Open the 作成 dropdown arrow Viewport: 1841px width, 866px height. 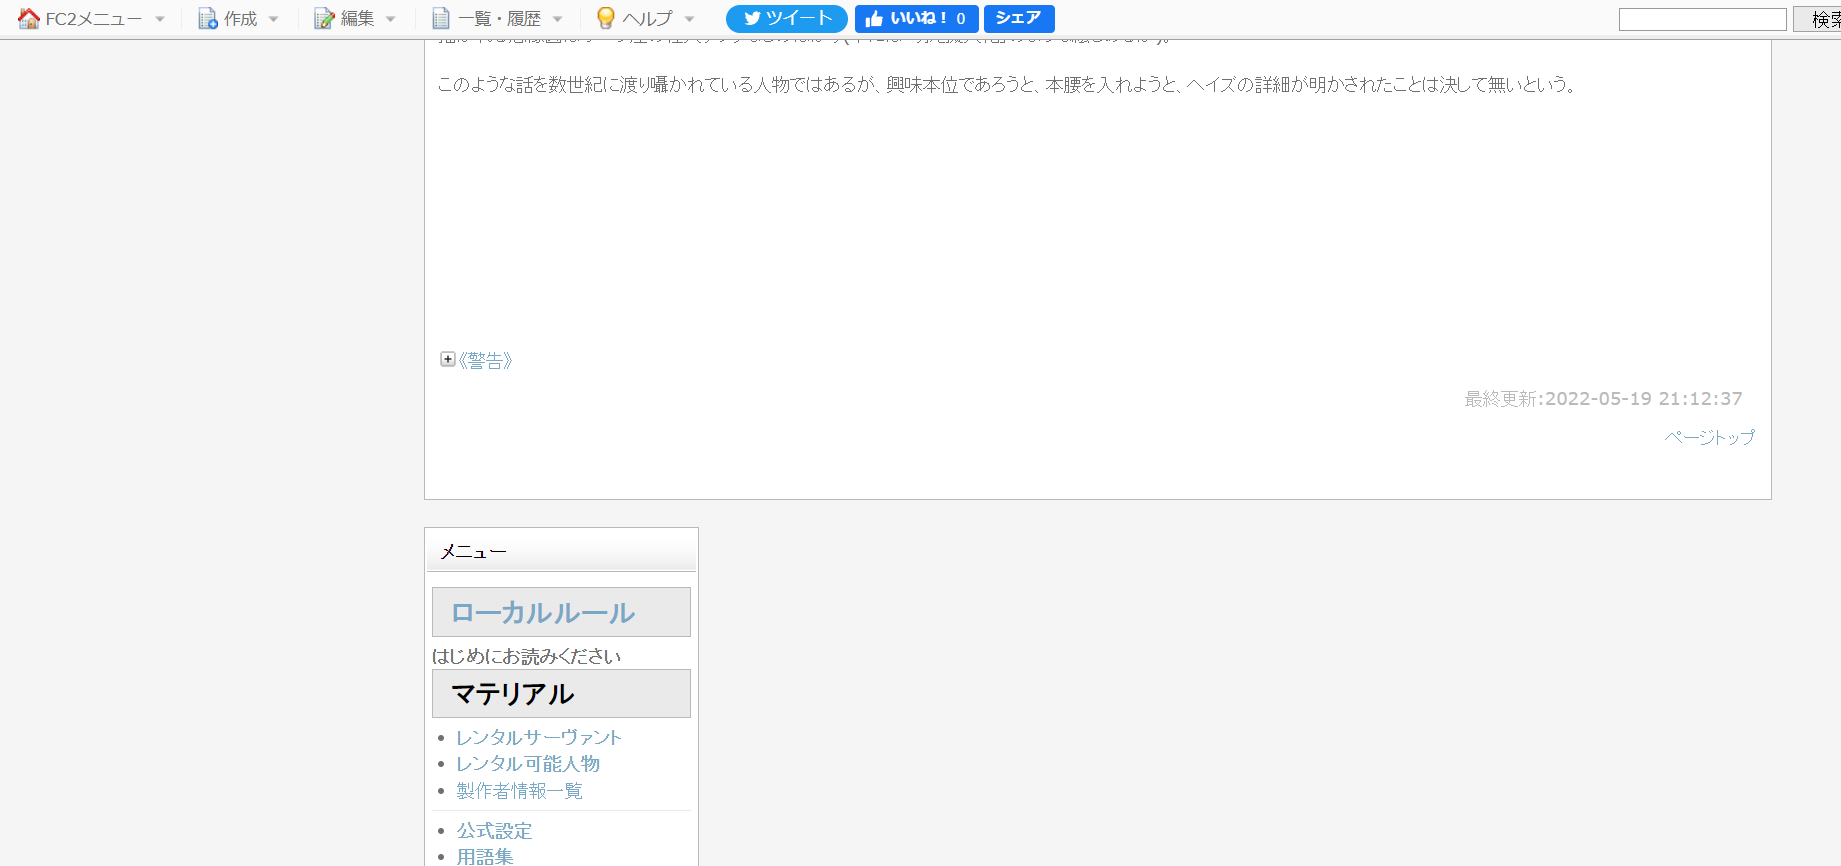click(x=274, y=19)
